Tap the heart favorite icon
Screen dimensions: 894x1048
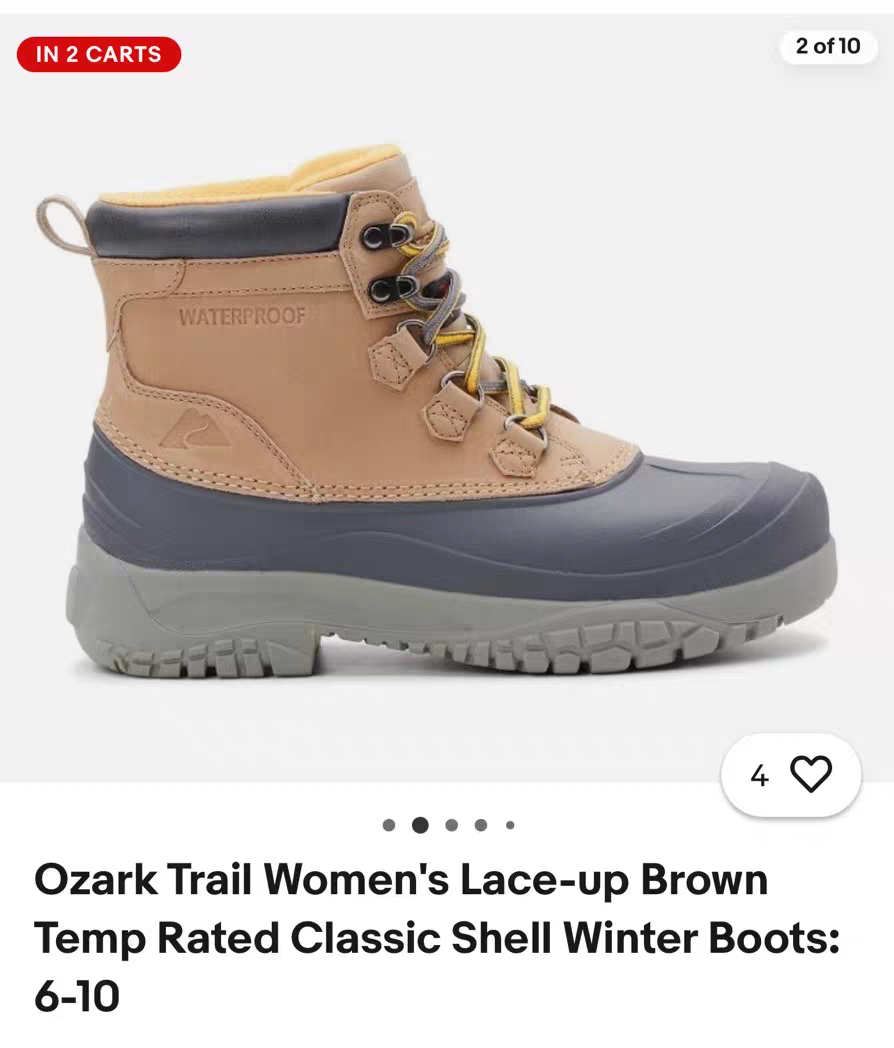tap(810, 774)
